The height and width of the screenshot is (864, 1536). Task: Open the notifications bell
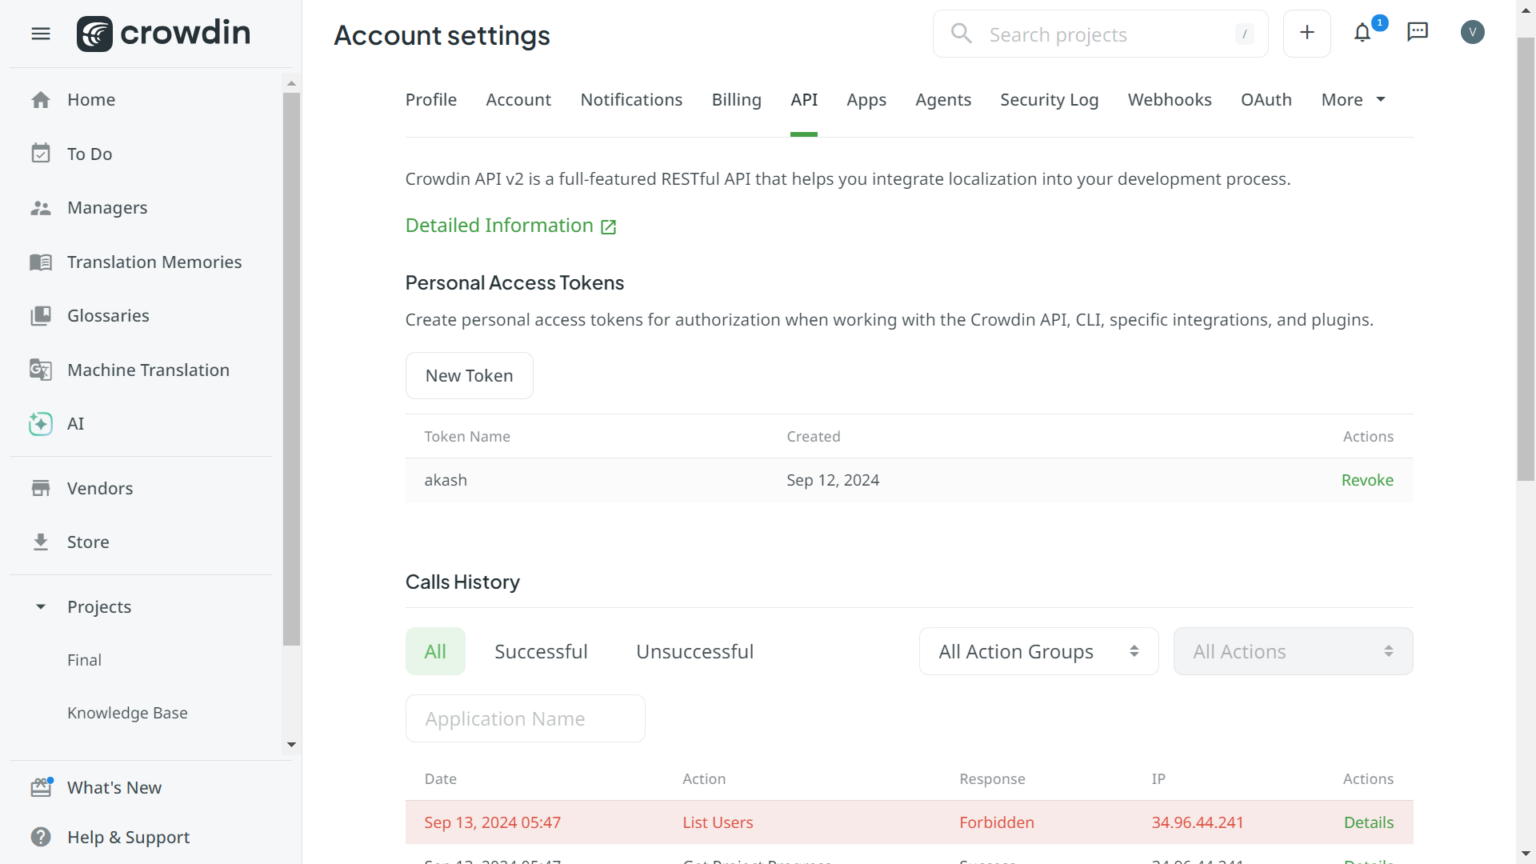point(1362,33)
